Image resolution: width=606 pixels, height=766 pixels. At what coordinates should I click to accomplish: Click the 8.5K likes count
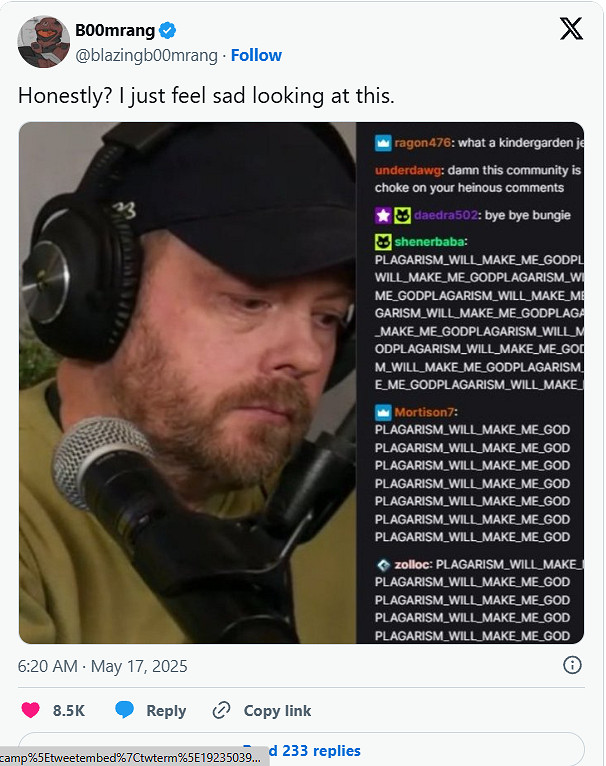(69, 710)
